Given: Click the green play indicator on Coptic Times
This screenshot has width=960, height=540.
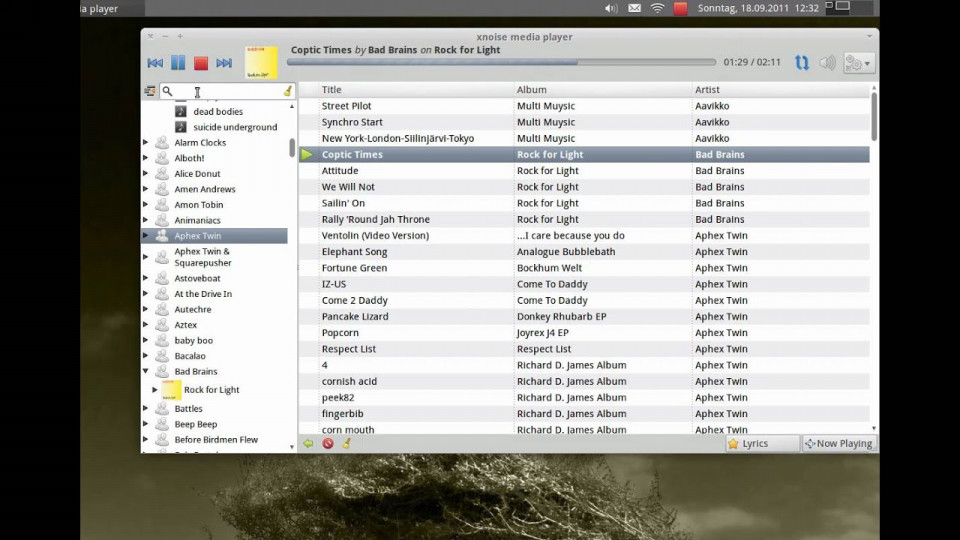Looking at the screenshot, I should tap(307, 154).
